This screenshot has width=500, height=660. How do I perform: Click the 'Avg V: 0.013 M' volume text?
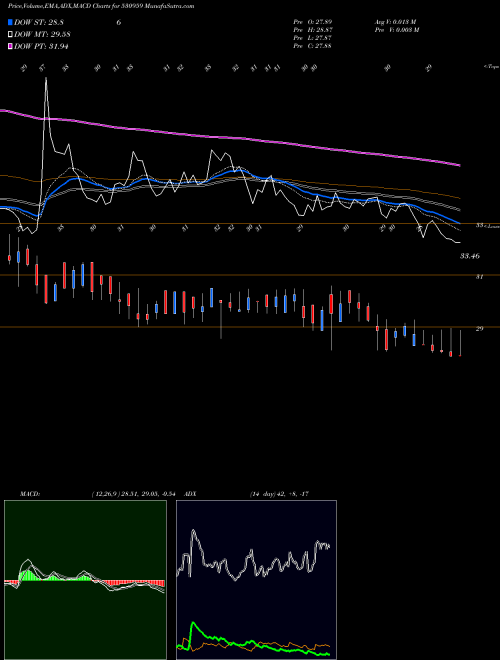(395, 22)
